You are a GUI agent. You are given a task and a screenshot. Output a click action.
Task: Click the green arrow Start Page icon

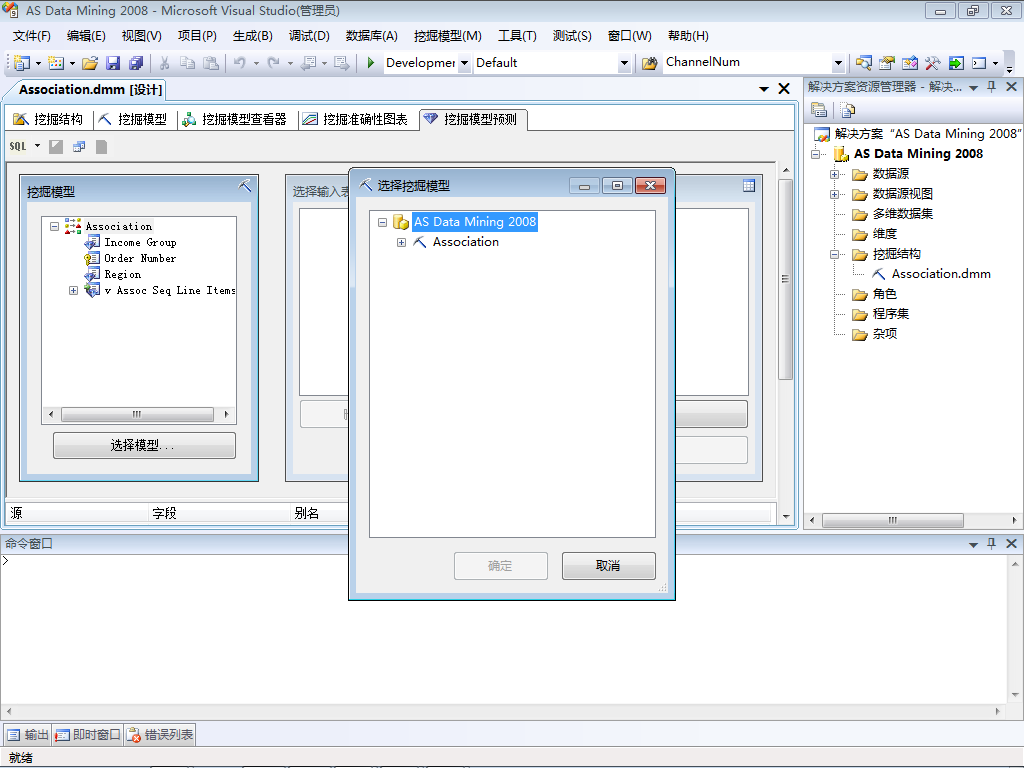pos(956,63)
